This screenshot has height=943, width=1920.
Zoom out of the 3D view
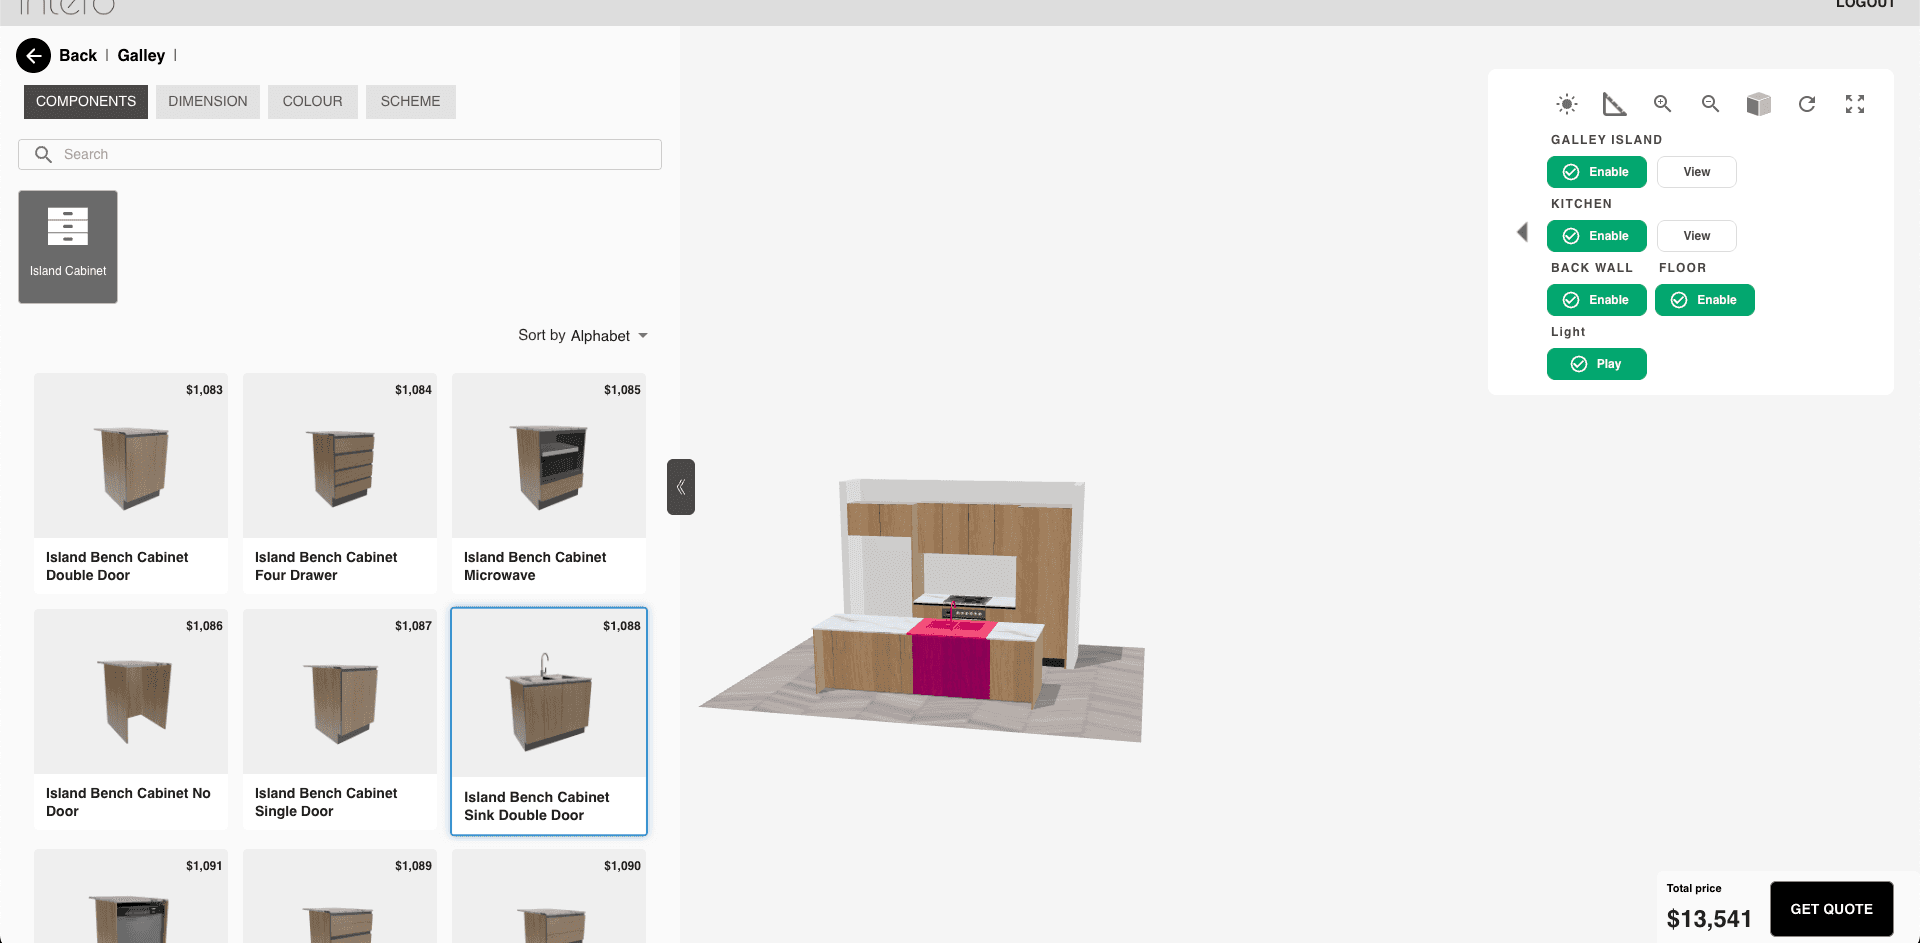pyautogui.click(x=1710, y=104)
